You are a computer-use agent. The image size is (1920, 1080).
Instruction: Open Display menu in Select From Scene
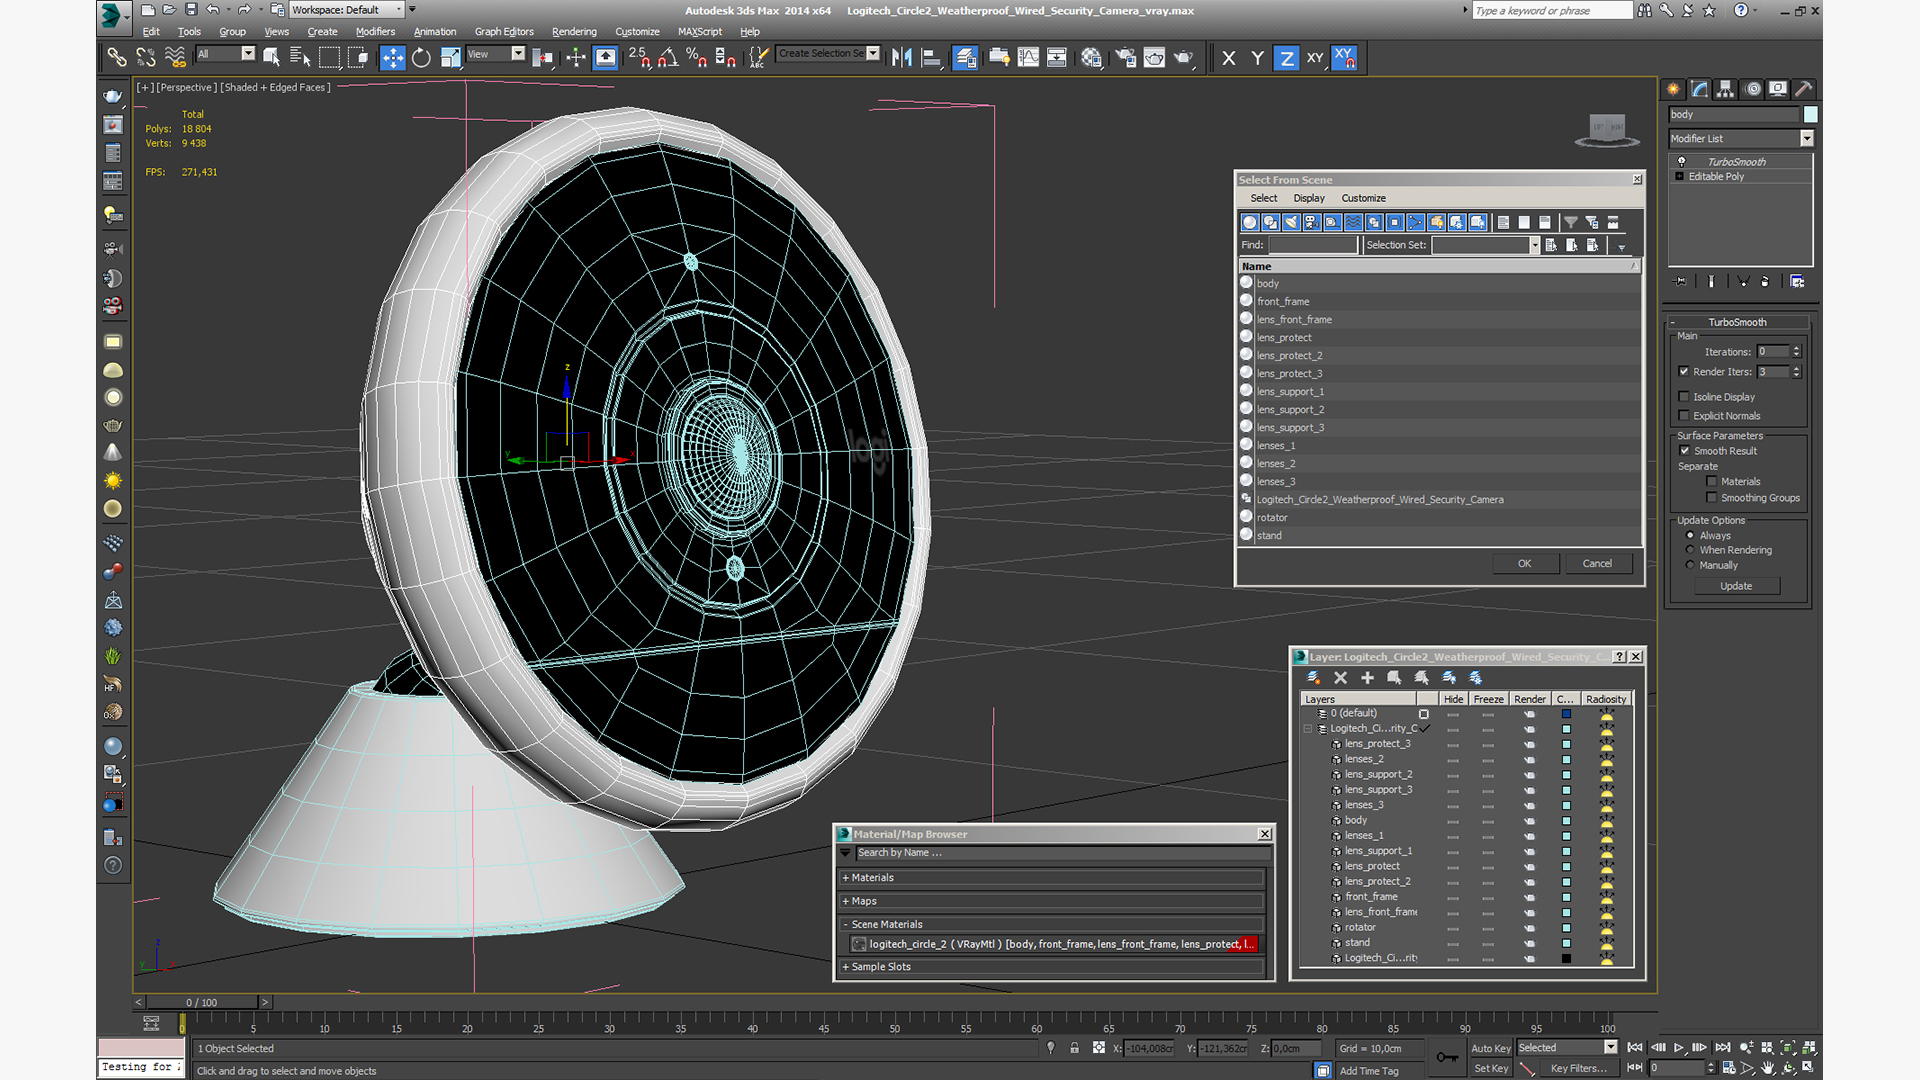1308,199
